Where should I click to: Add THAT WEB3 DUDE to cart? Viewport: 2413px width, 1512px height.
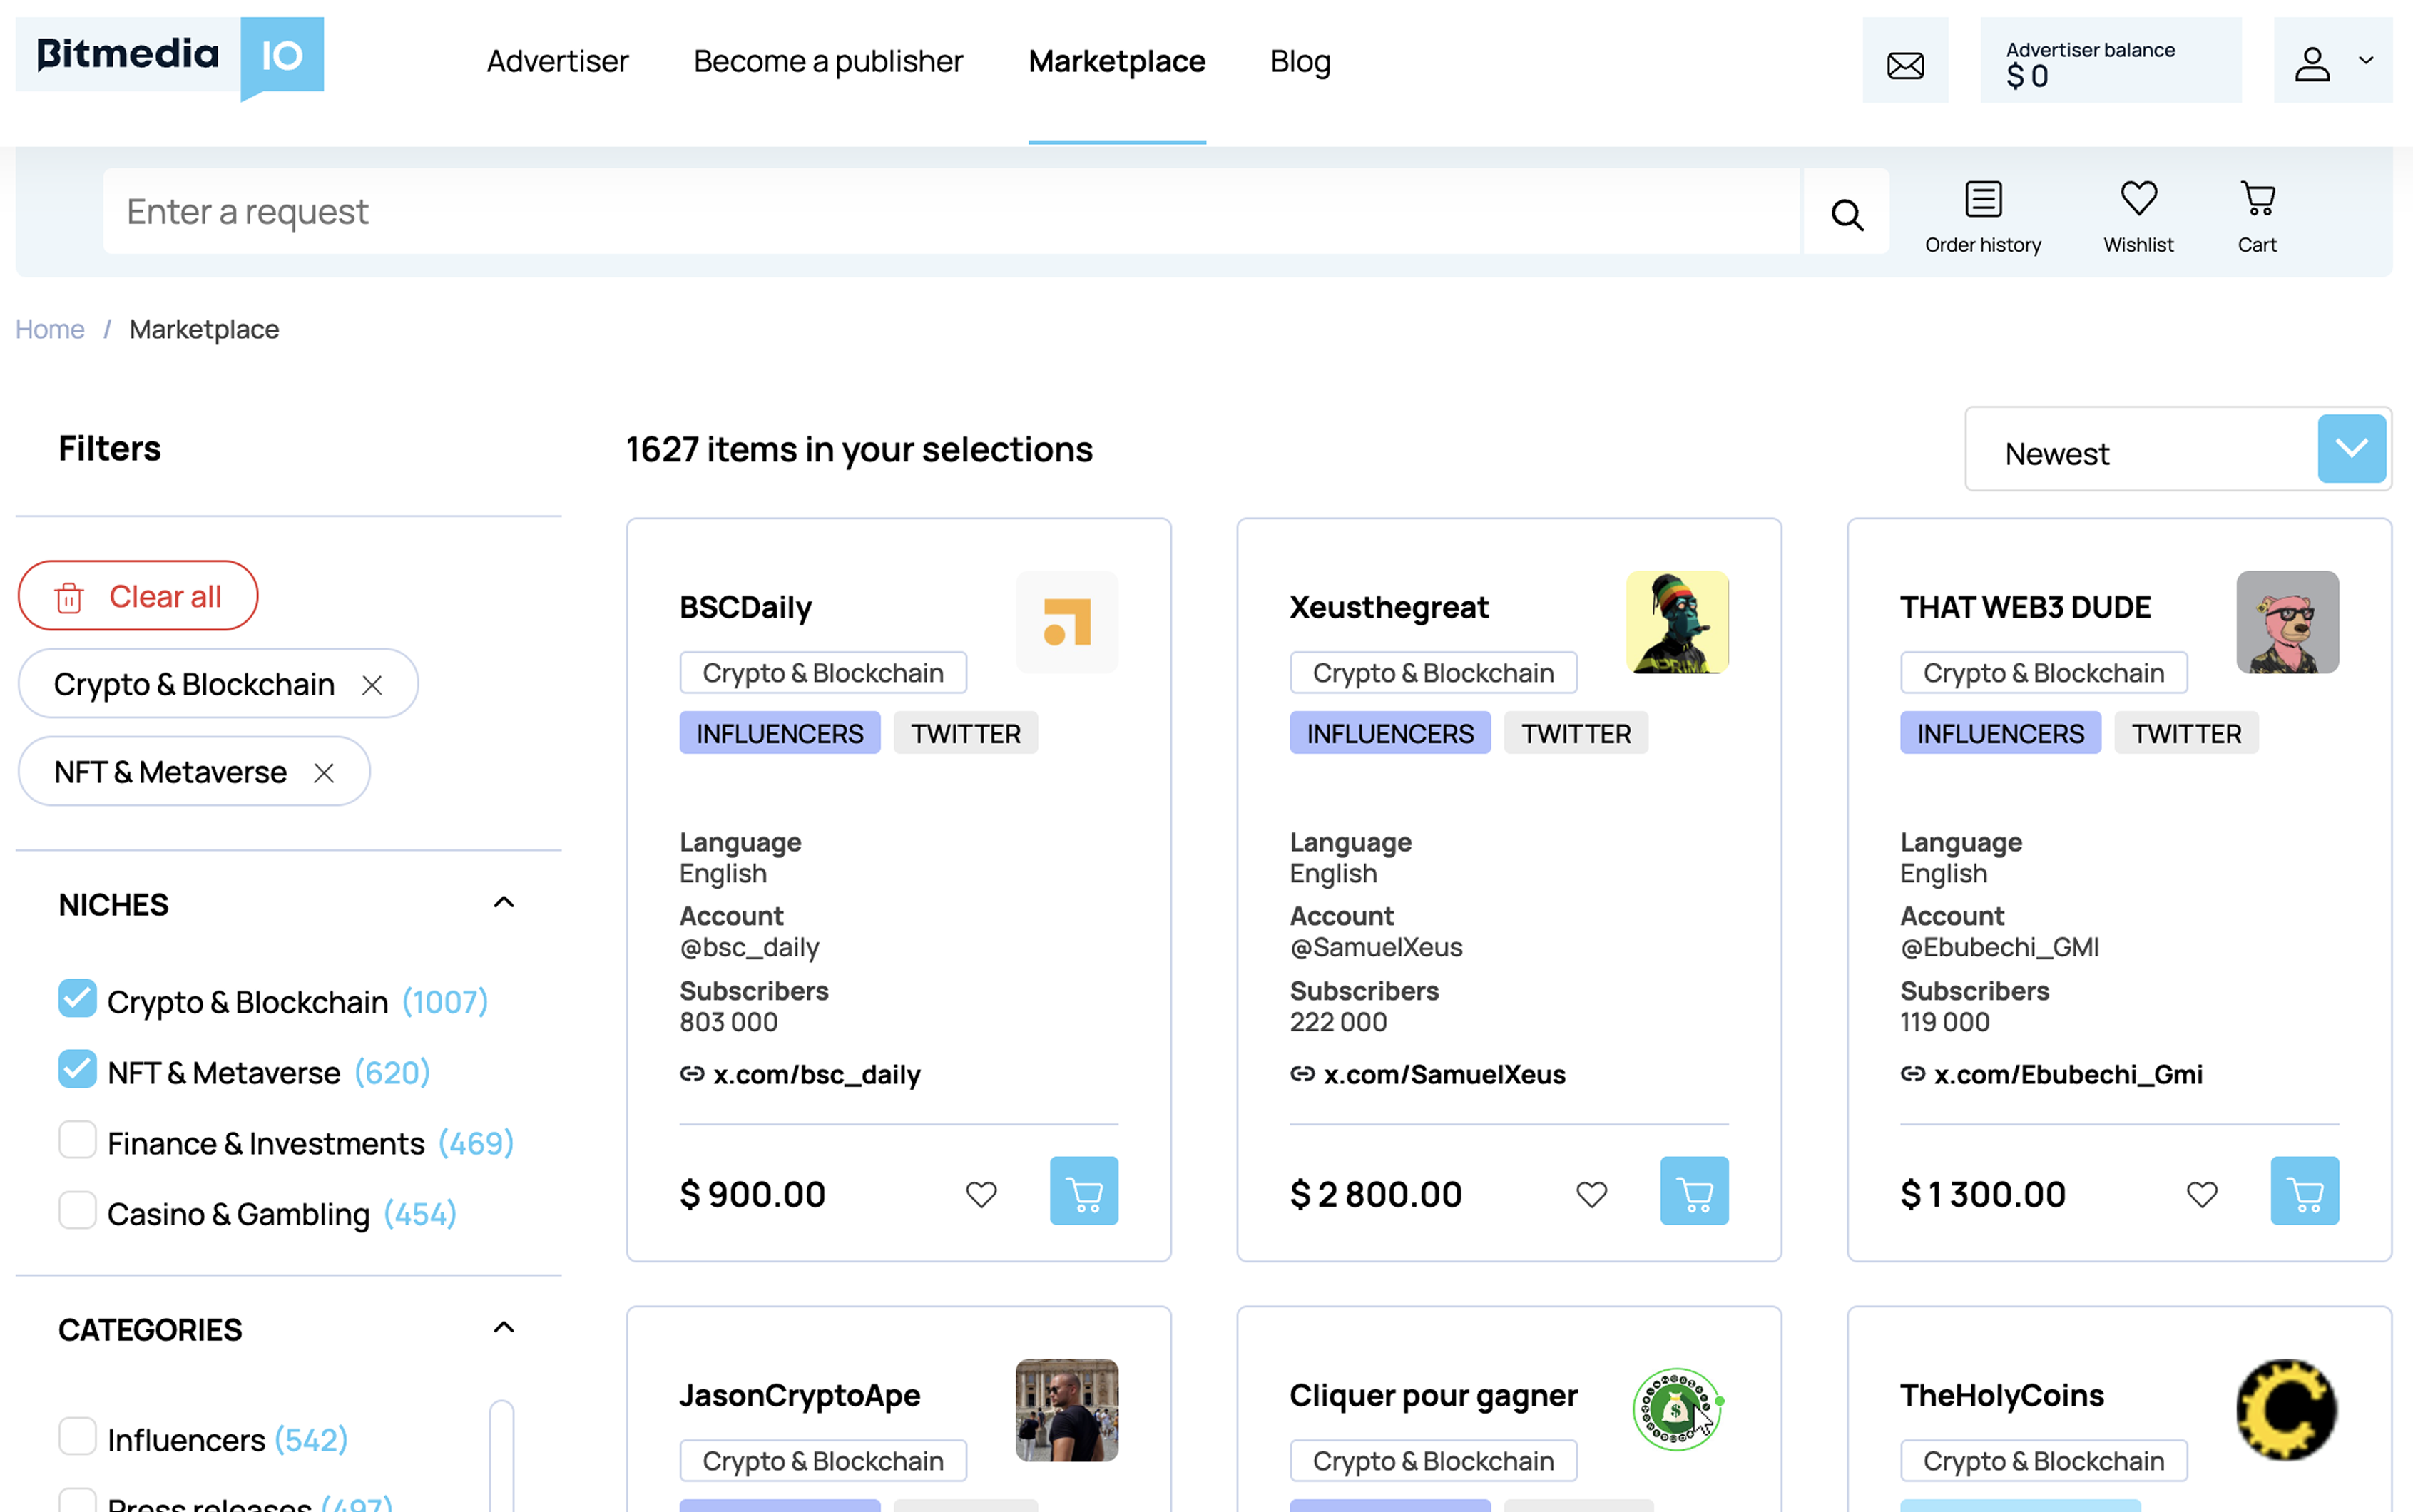(x=2304, y=1191)
